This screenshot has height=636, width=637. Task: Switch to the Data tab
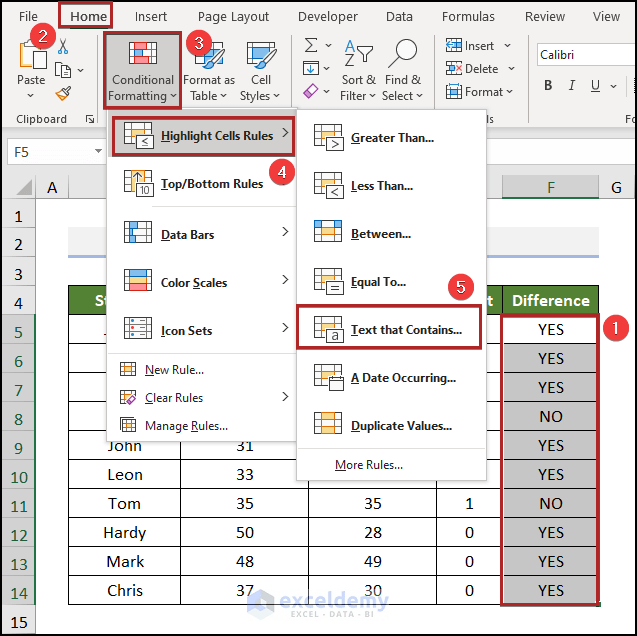399,16
